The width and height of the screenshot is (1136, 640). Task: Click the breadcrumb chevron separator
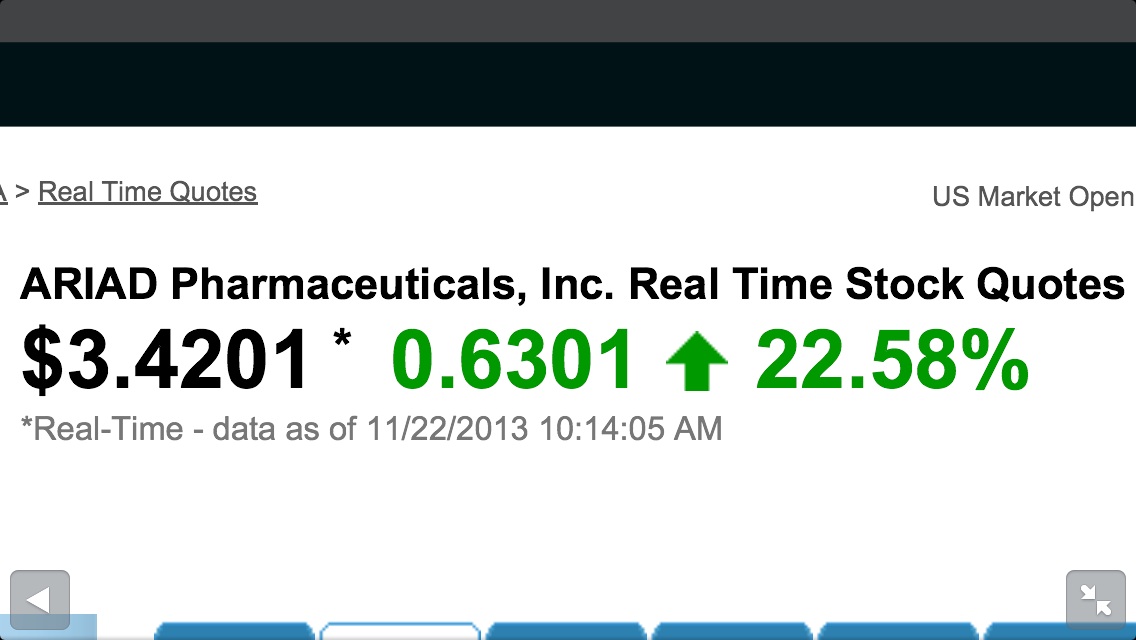(22, 191)
